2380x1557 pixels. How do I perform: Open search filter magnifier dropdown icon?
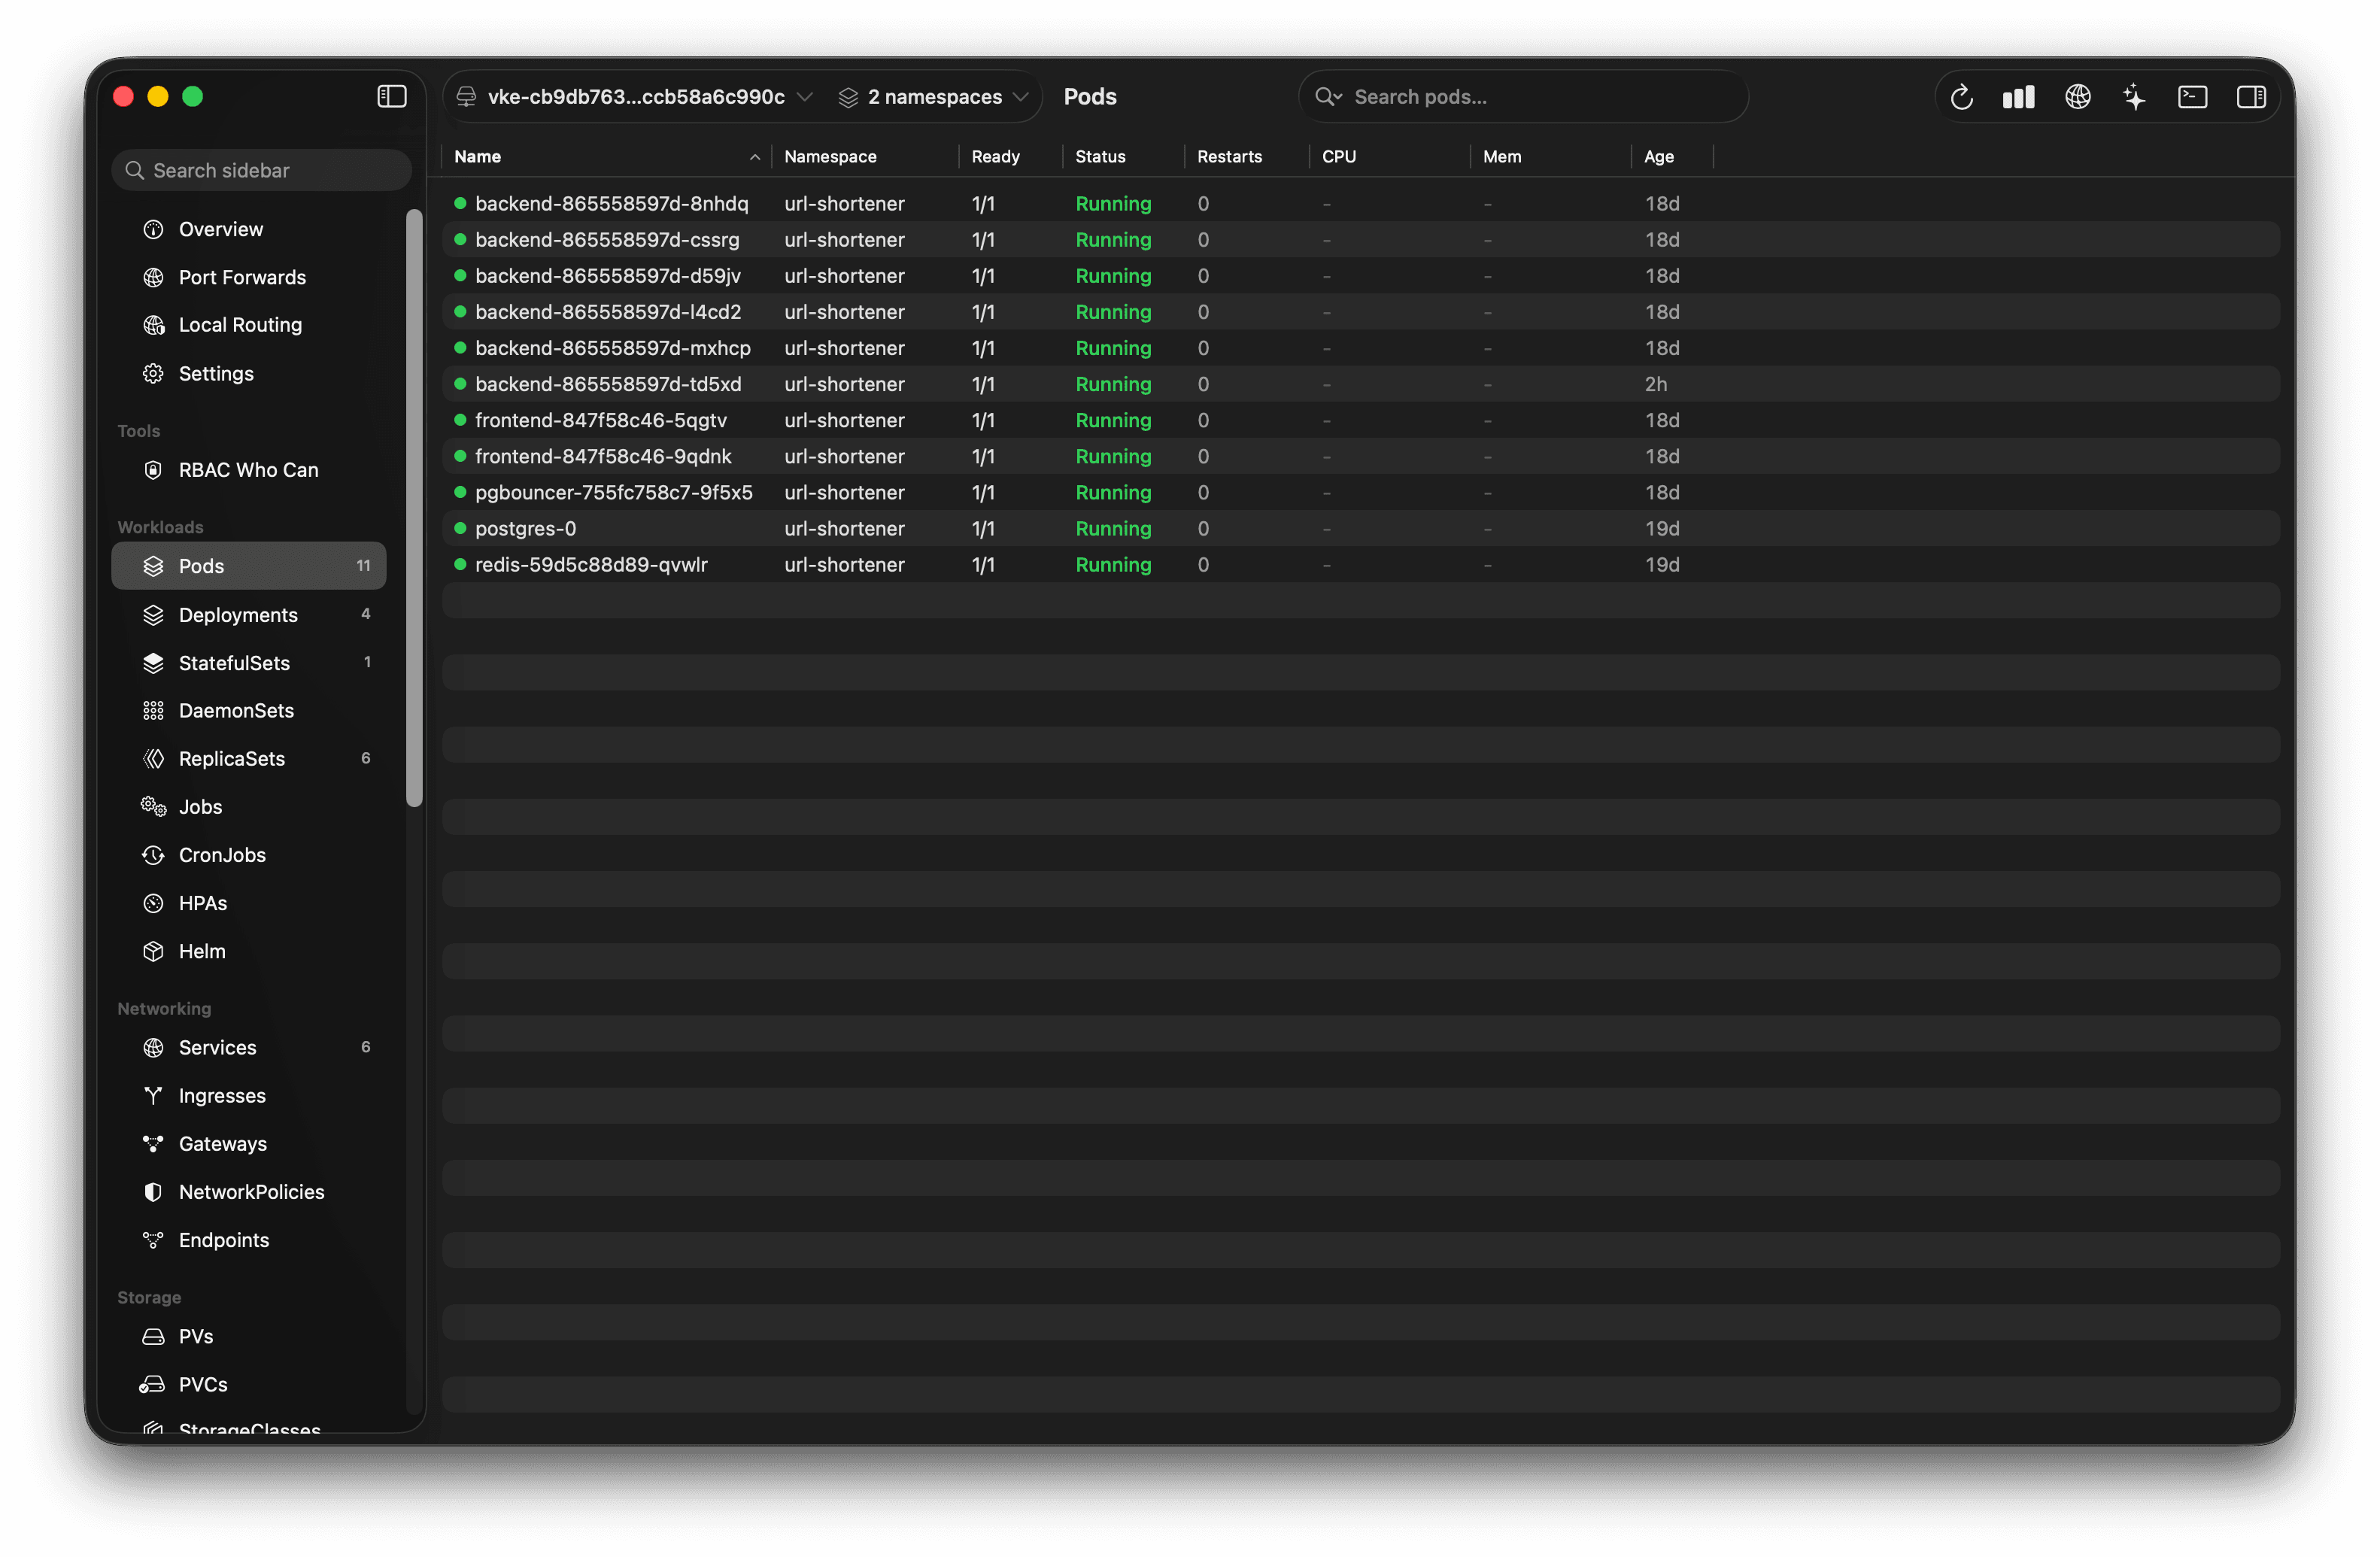(x=1328, y=96)
